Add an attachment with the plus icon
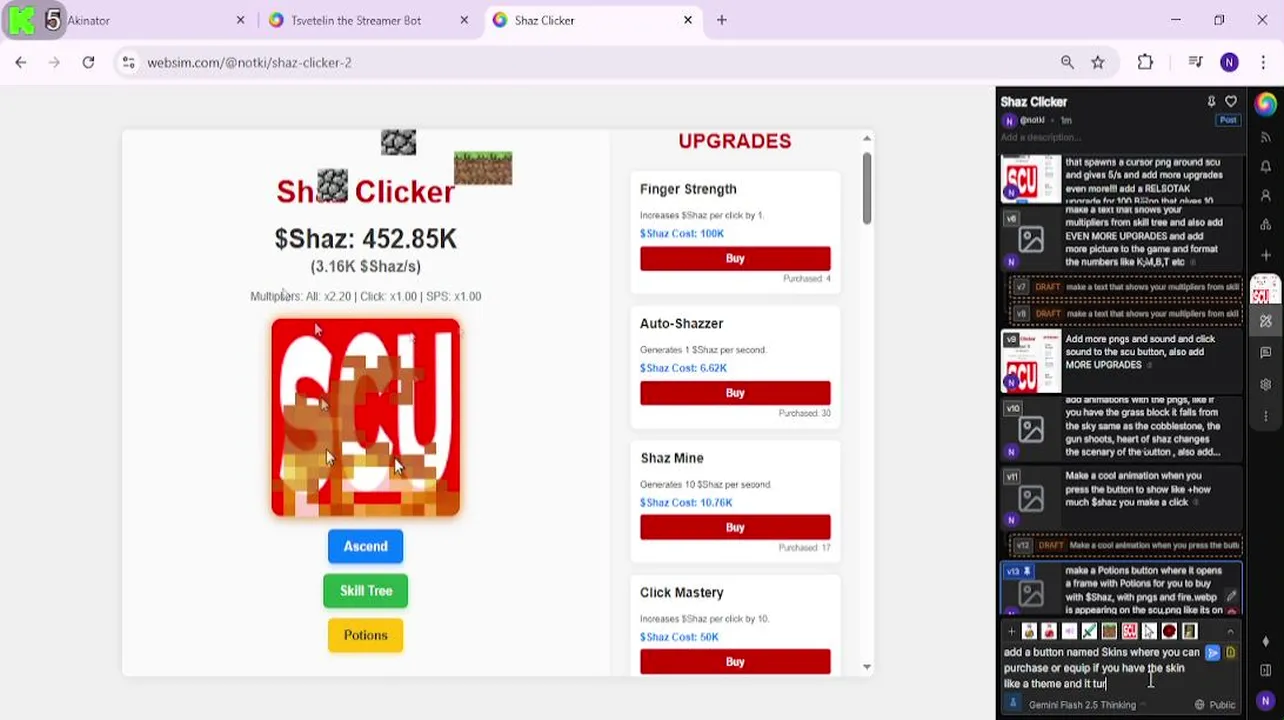 pyautogui.click(x=1010, y=631)
